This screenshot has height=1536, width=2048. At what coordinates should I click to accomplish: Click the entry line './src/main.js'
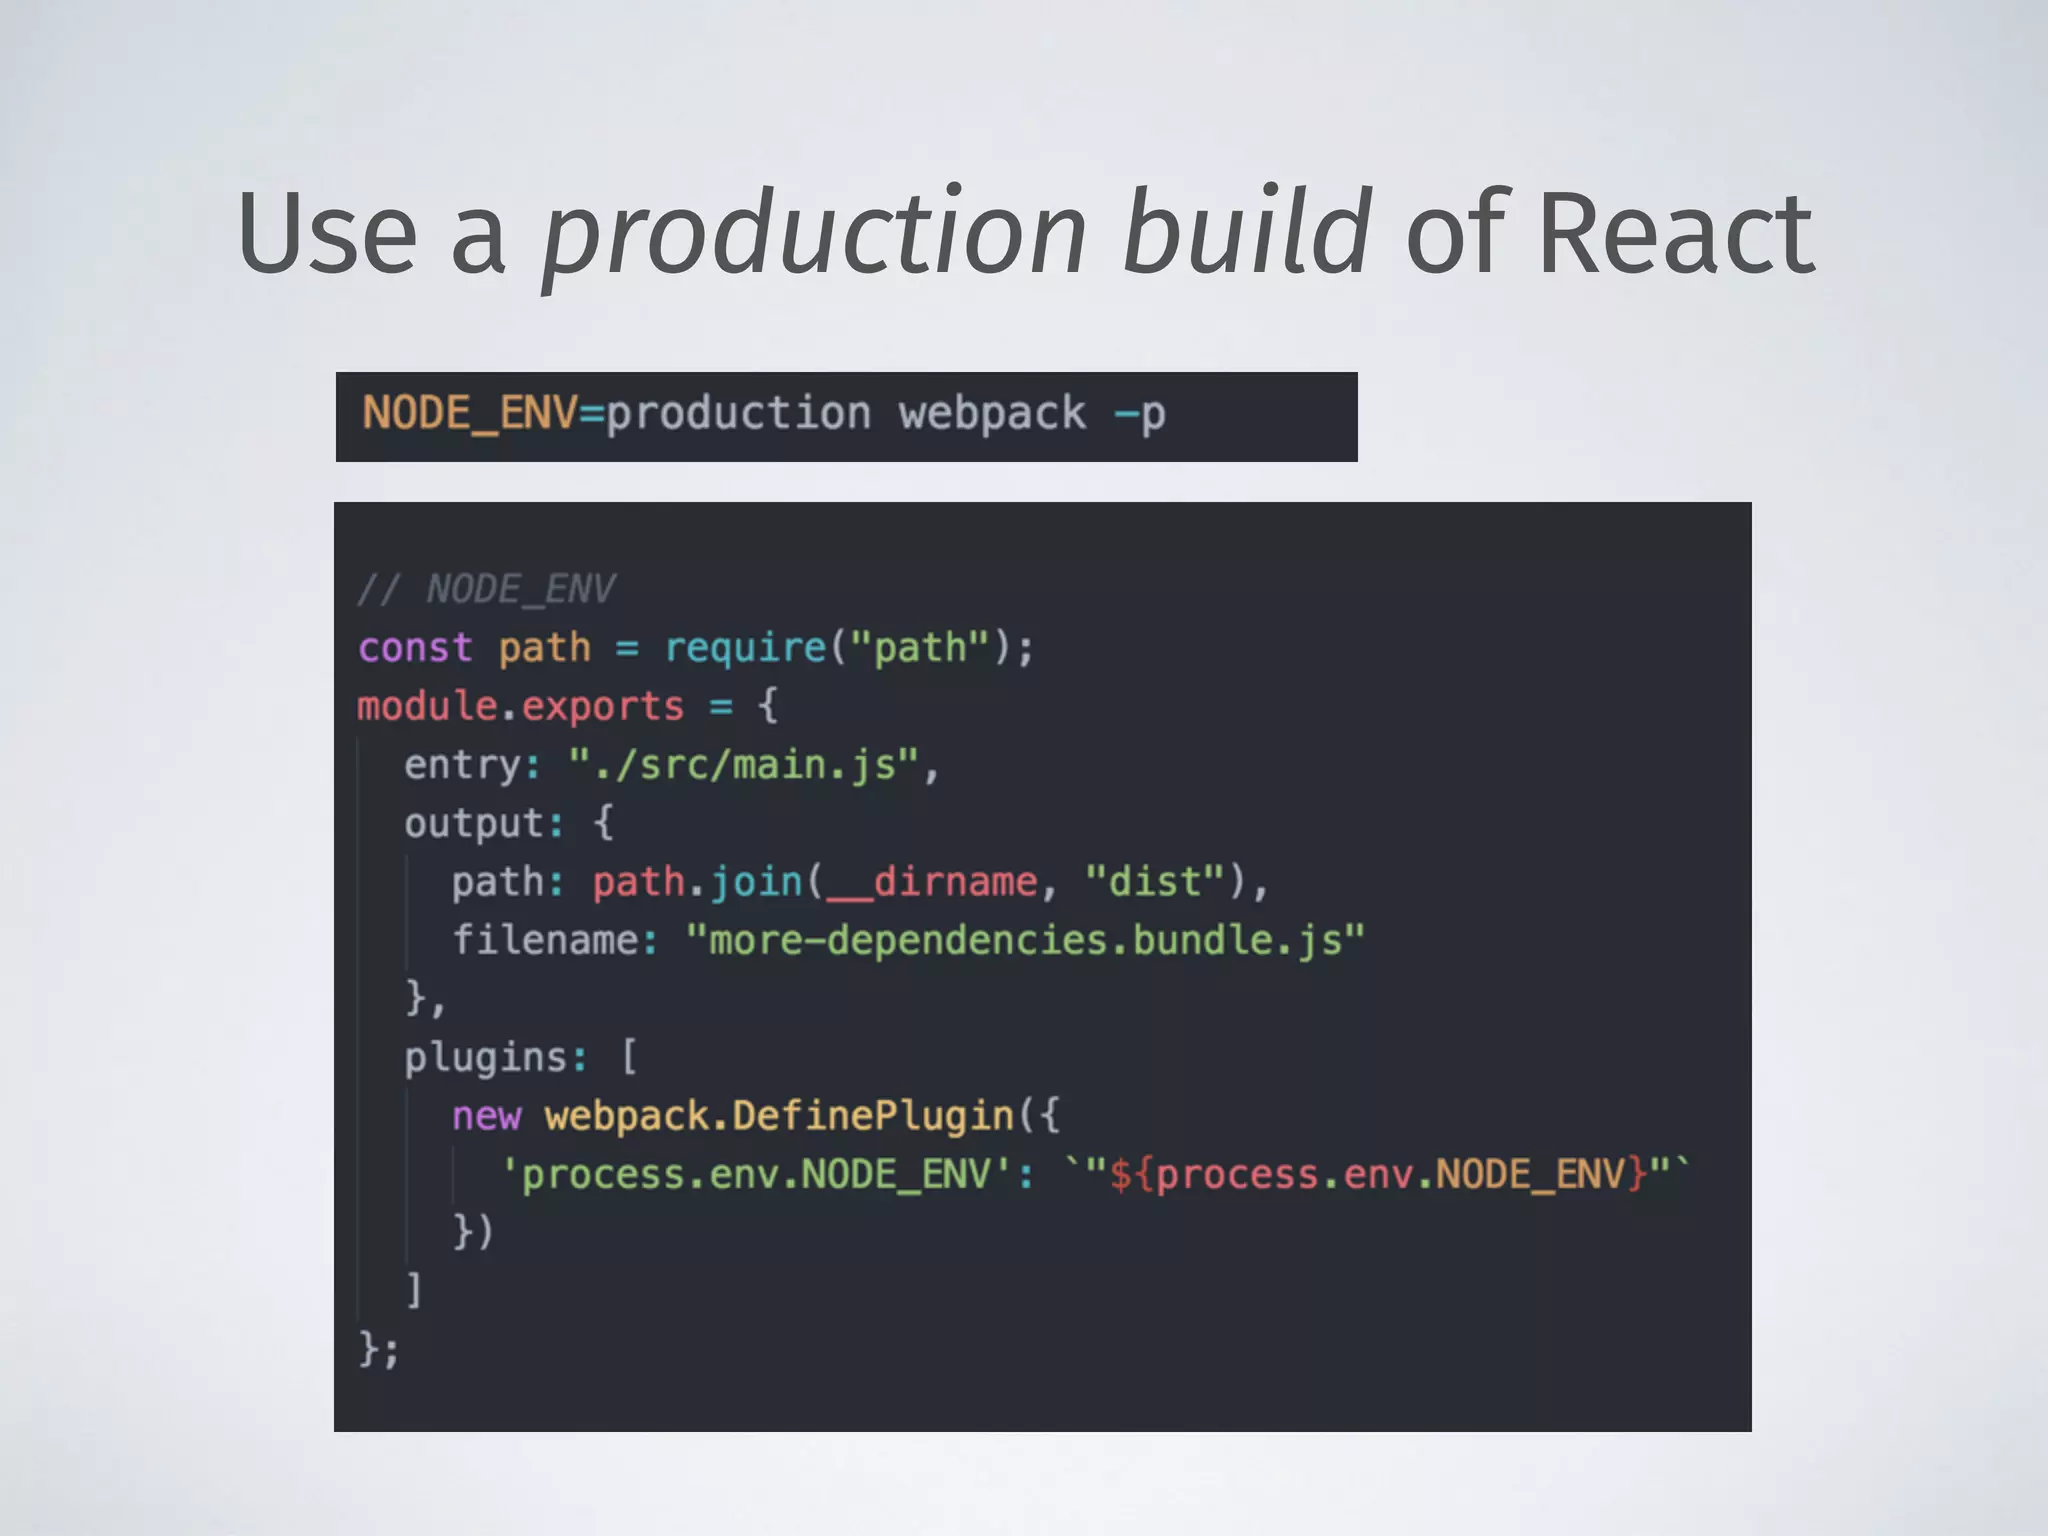[x=672, y=765]
